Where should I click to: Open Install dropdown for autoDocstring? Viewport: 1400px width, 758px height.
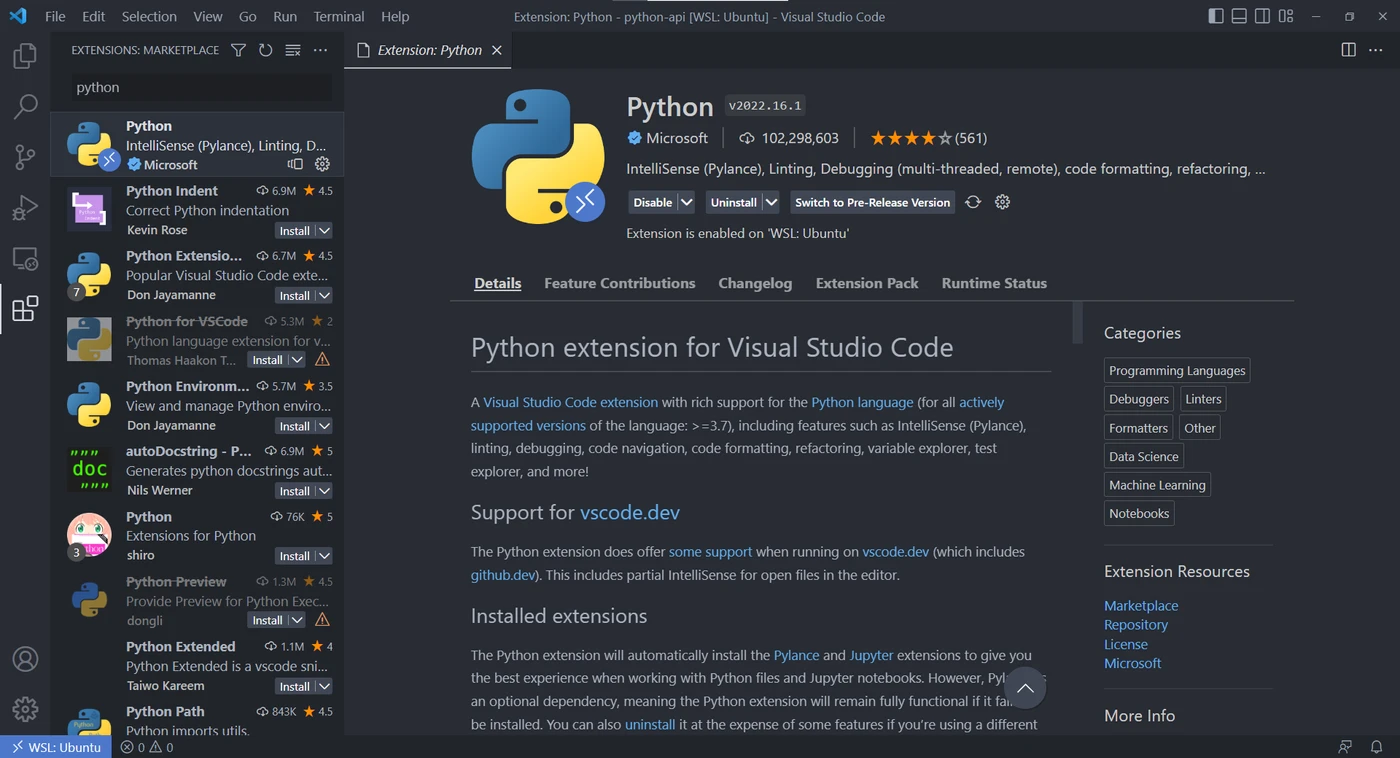[323, 491]
